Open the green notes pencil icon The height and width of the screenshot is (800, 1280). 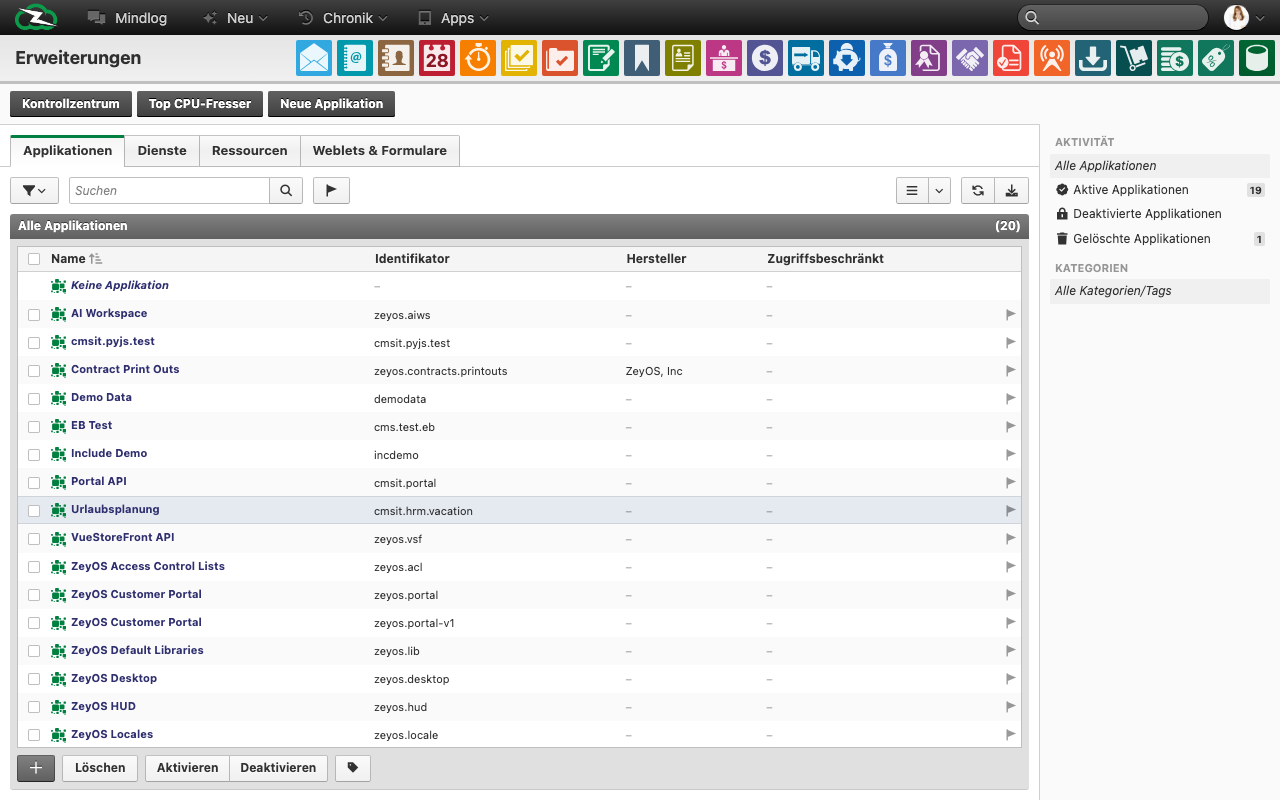(601, 58)
